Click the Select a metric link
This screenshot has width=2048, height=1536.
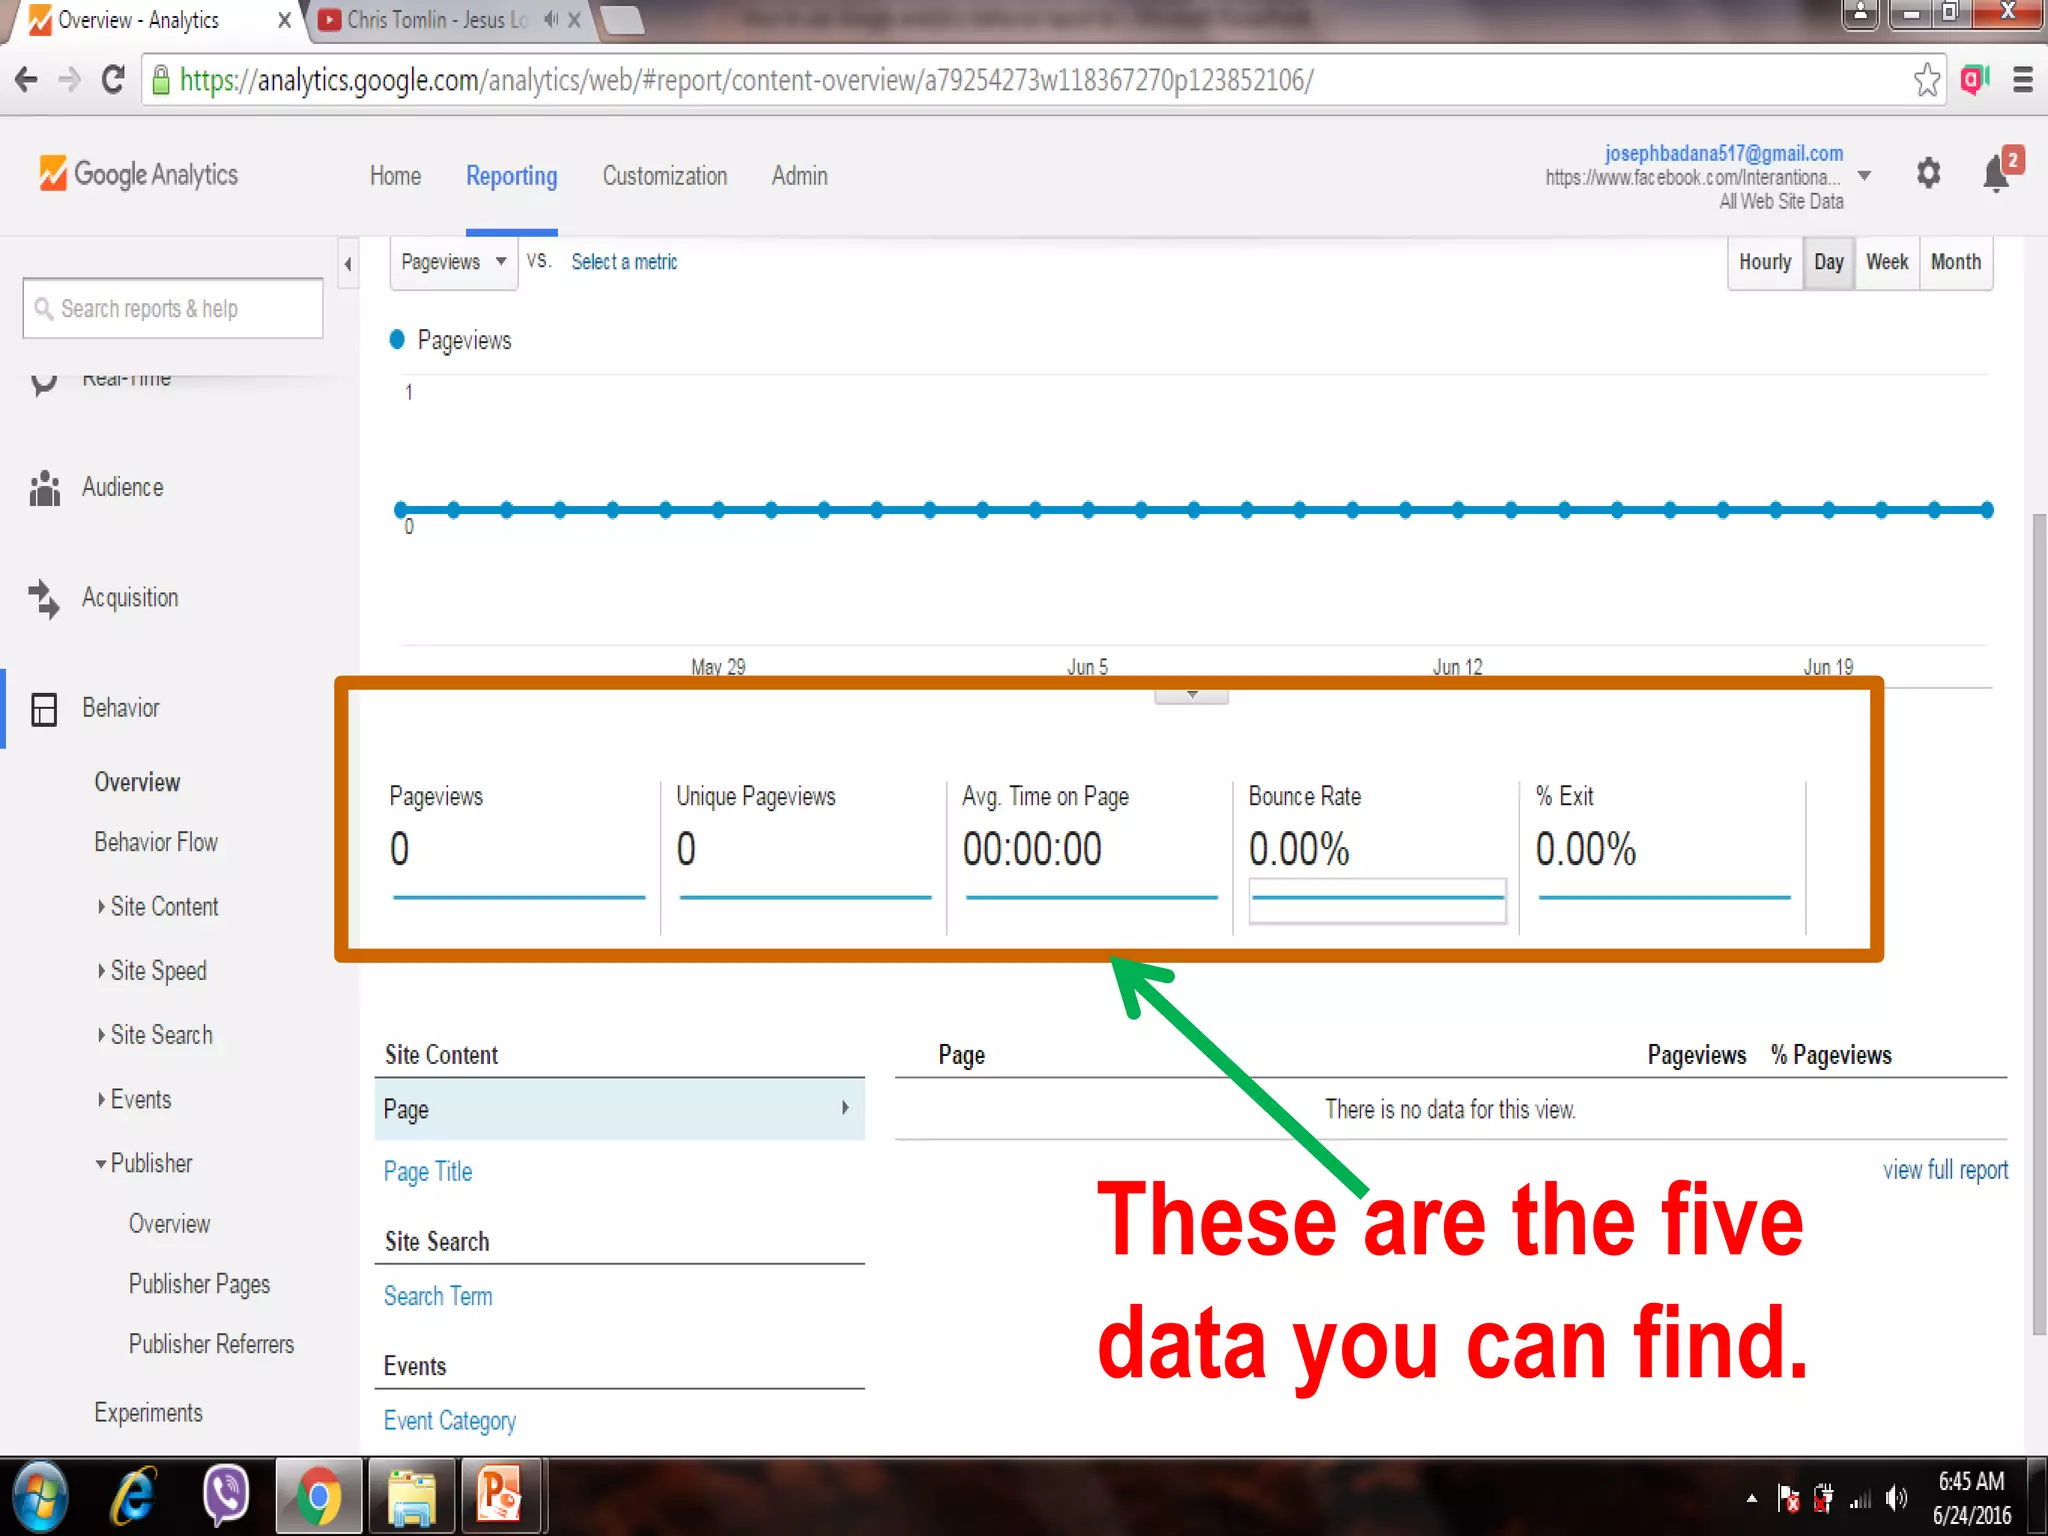coord(624,262)
